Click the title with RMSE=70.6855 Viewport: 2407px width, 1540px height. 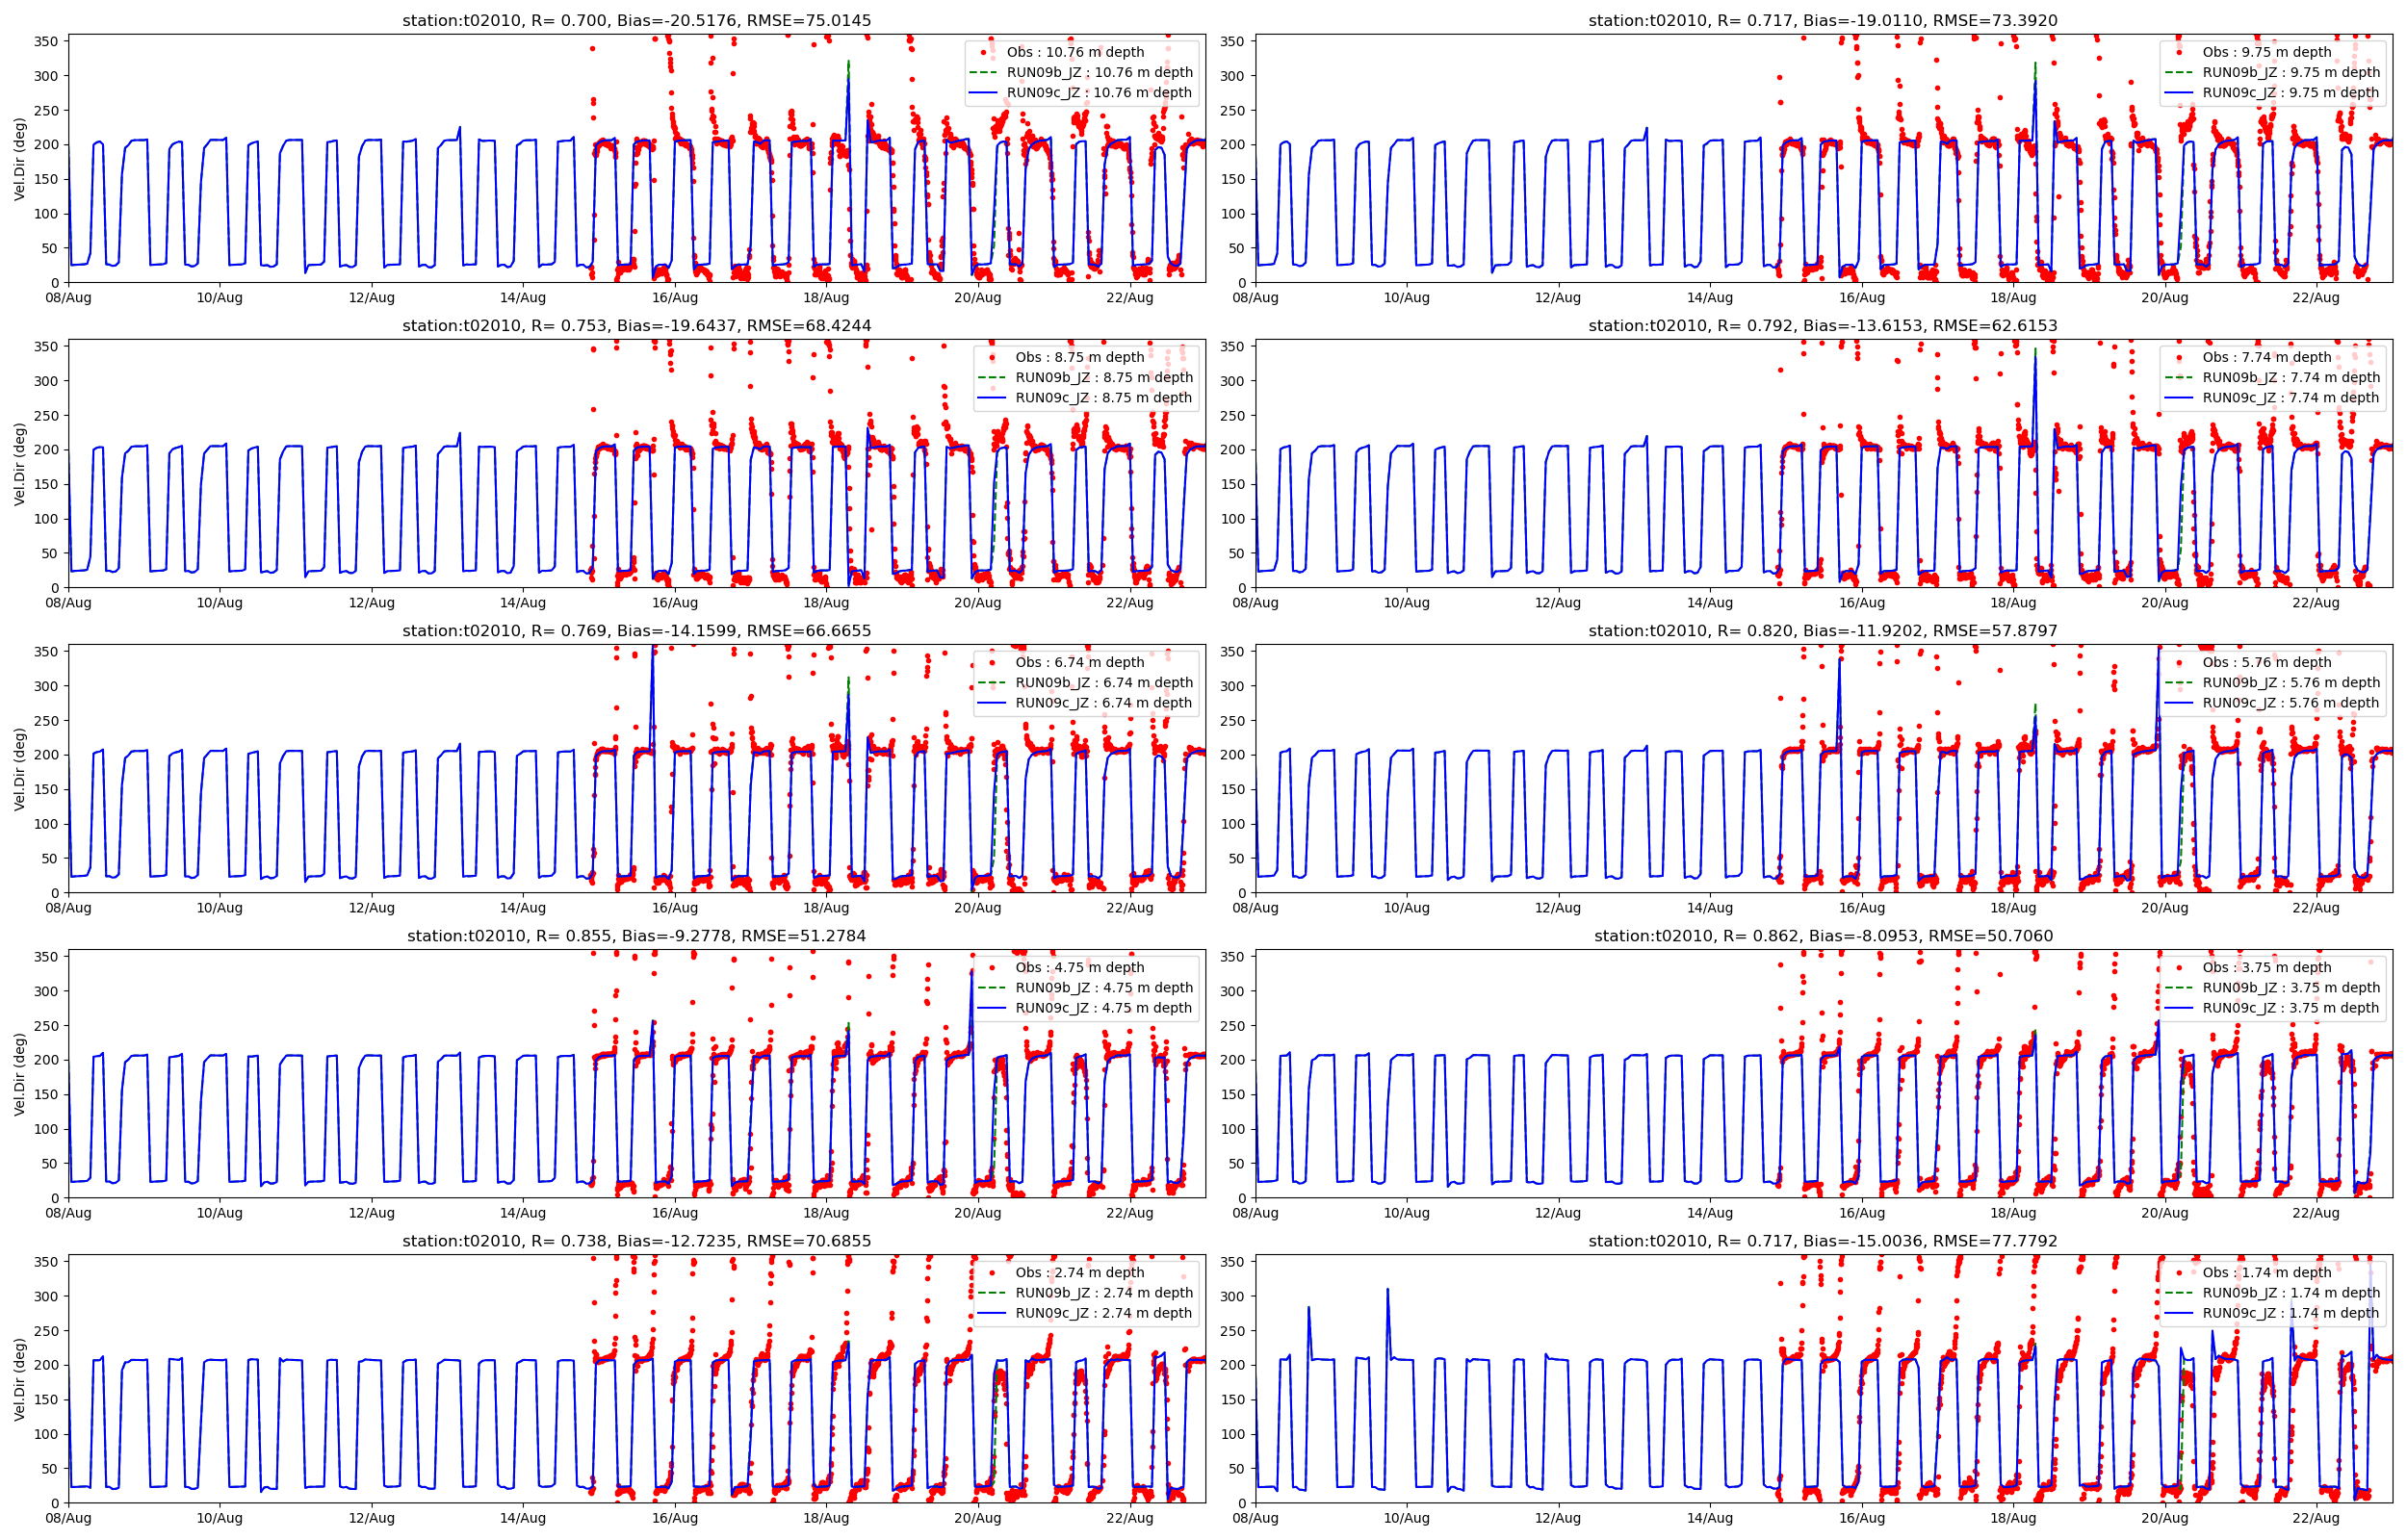[x=636, y=1241]
